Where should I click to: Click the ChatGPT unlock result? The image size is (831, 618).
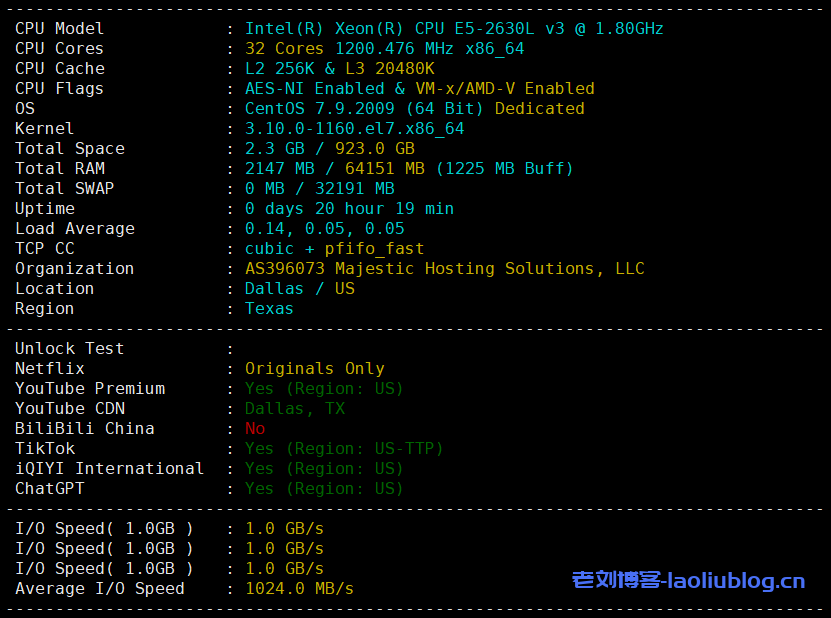click(324, 489)
